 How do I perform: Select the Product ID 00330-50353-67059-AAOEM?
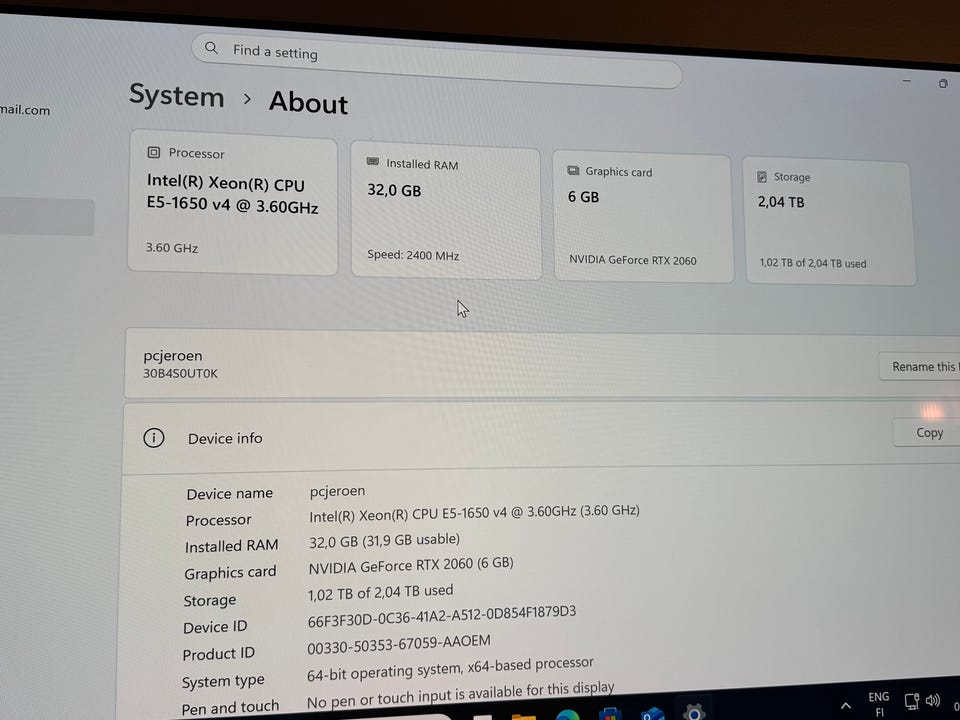[399, 644]
